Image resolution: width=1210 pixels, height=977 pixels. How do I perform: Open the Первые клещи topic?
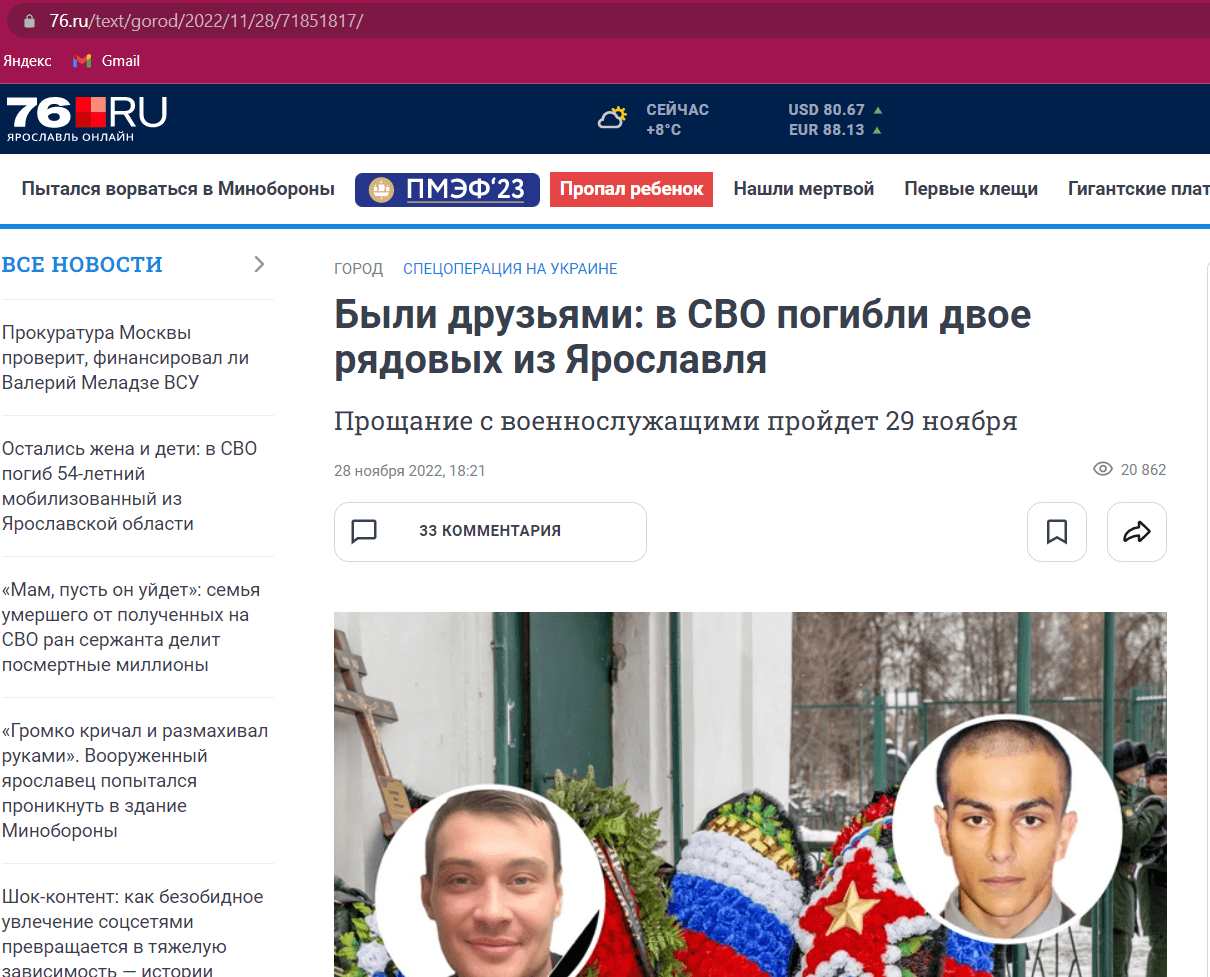pyautogui.click(x=971, y=189)
